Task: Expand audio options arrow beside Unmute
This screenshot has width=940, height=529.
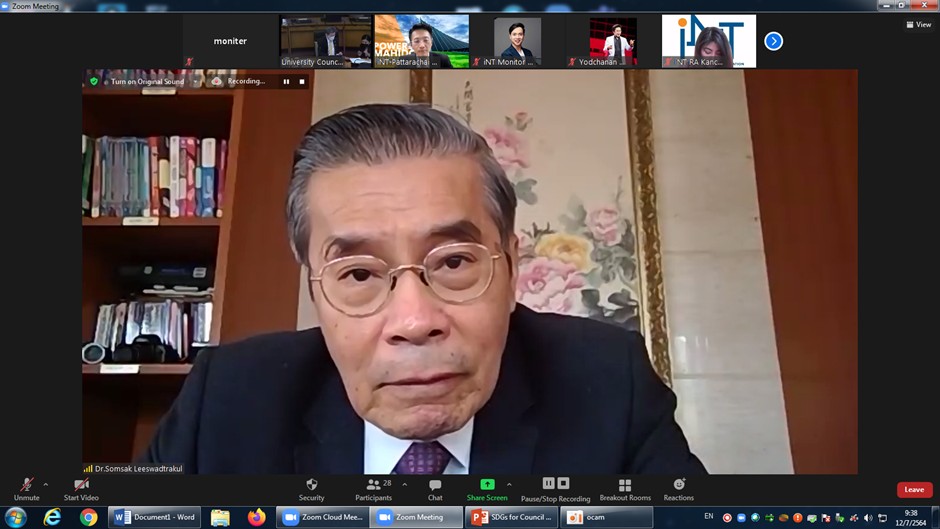Action: pos(46,484)
